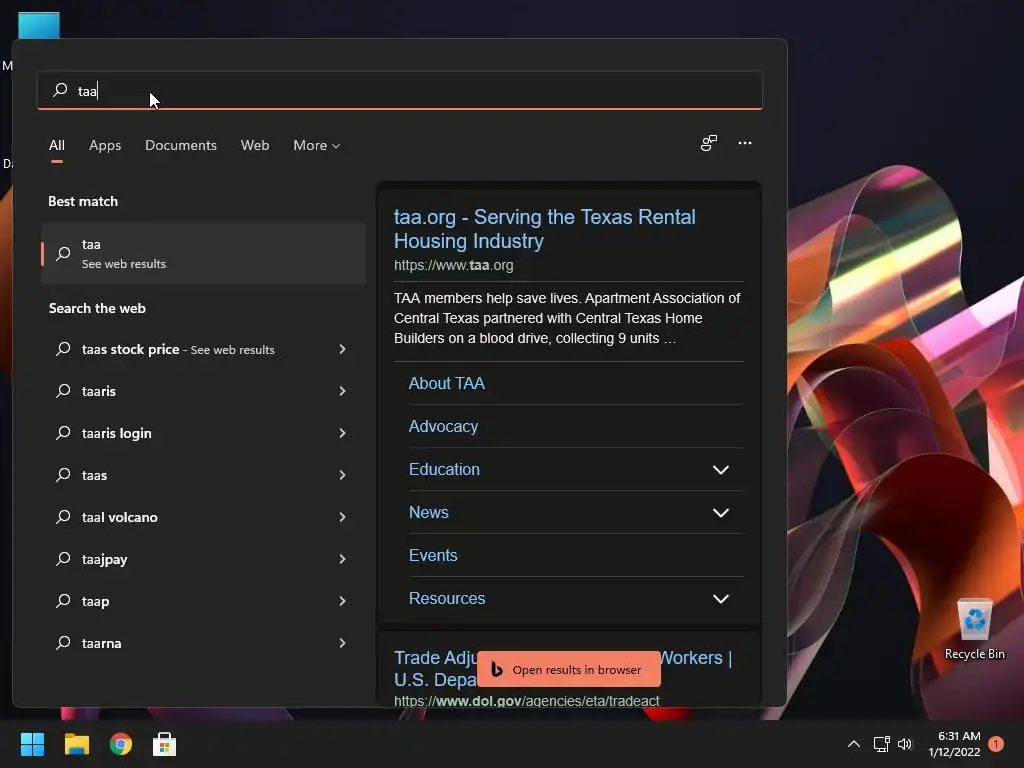Select the taas web suggestion
Screen dimensions: 1024x768
[x=203, y=475]
